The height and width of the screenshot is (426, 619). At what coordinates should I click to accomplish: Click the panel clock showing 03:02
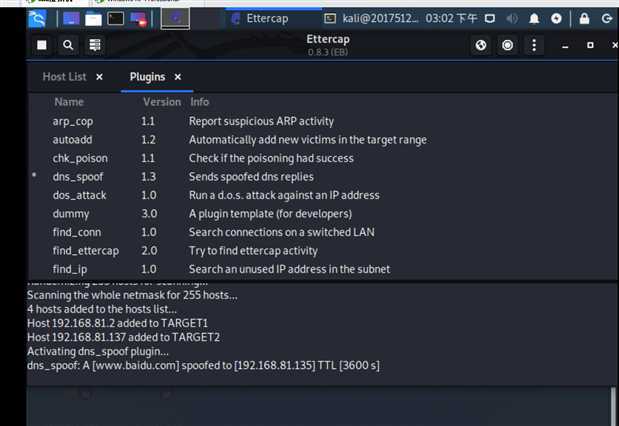(451, 19)
